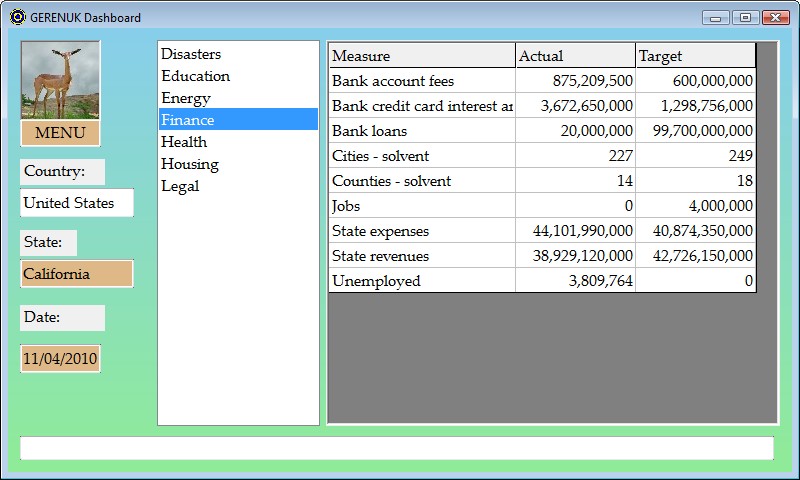Choose Energy from the category list
This screenshot has height=480, width=800.
(x=186, y=98)
